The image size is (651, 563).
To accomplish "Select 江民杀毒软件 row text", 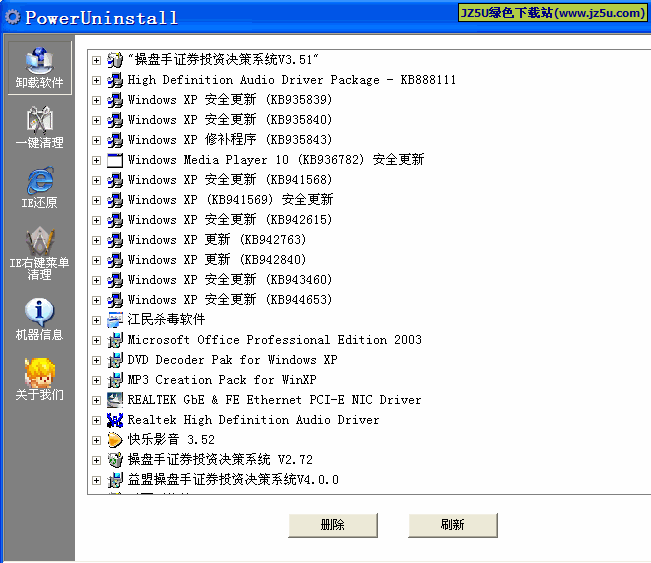I will 166,320.
